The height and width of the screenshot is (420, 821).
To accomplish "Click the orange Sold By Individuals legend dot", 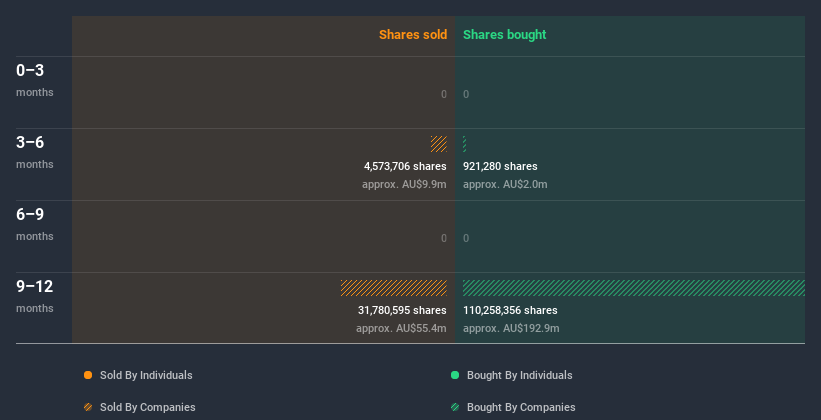I will (x=88, y=375).
